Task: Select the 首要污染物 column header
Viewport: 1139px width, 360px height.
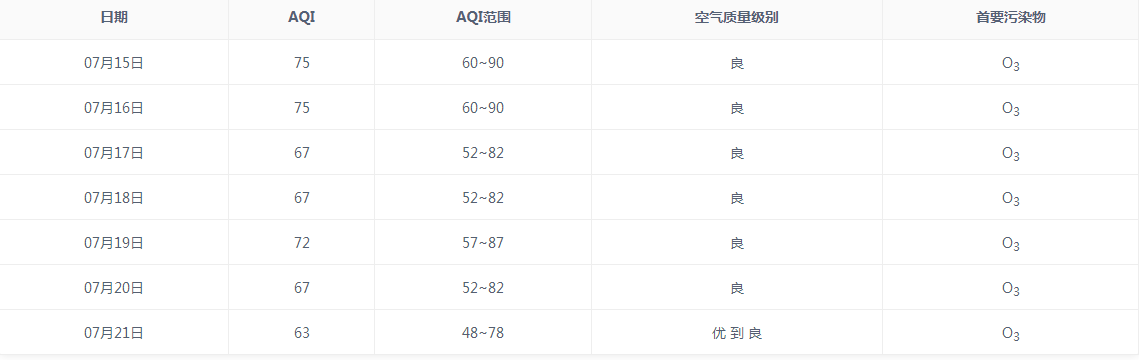Action: point(1010,17)
